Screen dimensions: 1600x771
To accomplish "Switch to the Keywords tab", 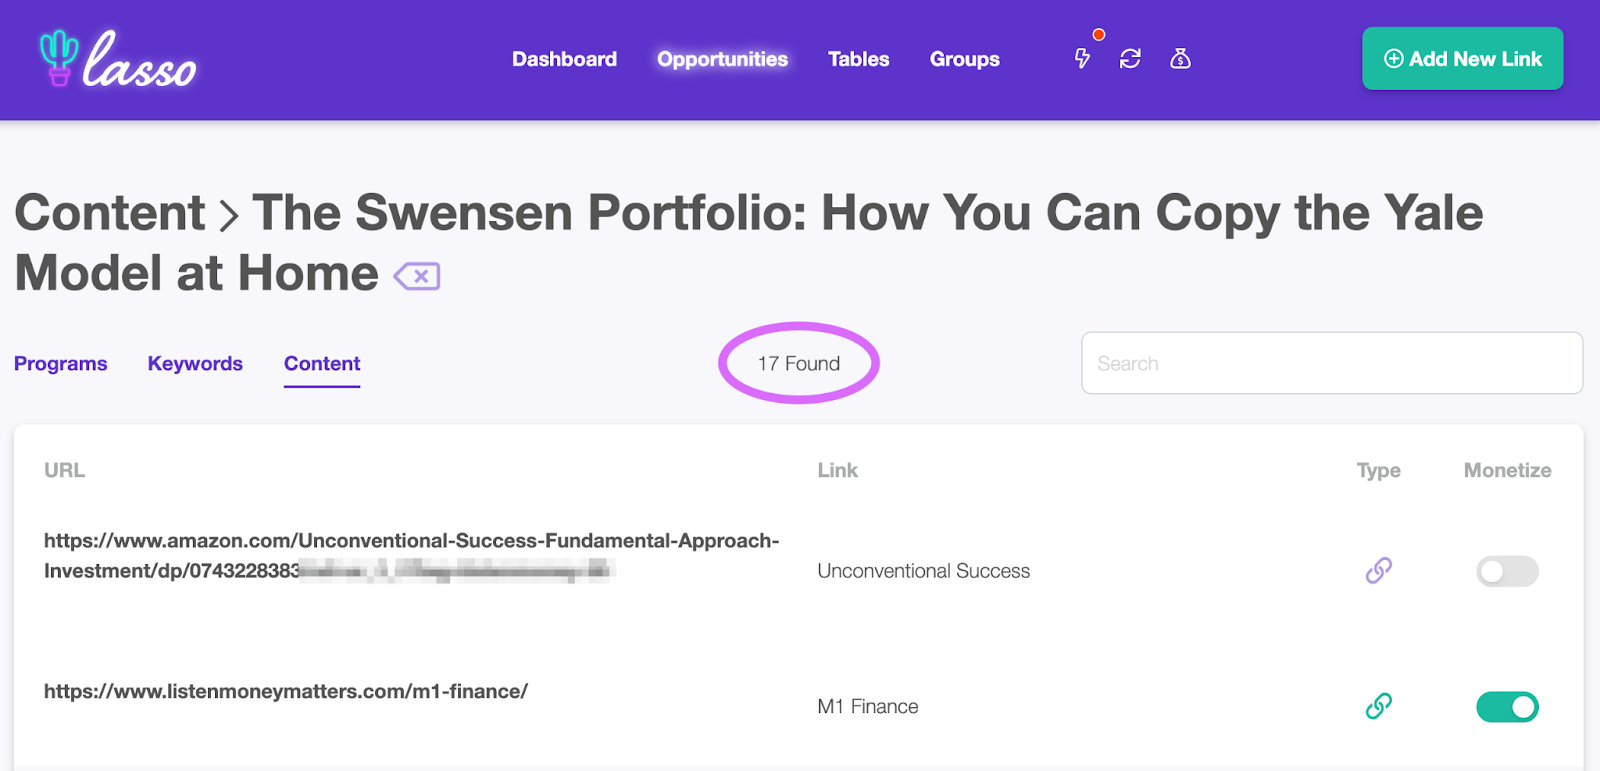I will pyautogui.click(x=195, y=363).
